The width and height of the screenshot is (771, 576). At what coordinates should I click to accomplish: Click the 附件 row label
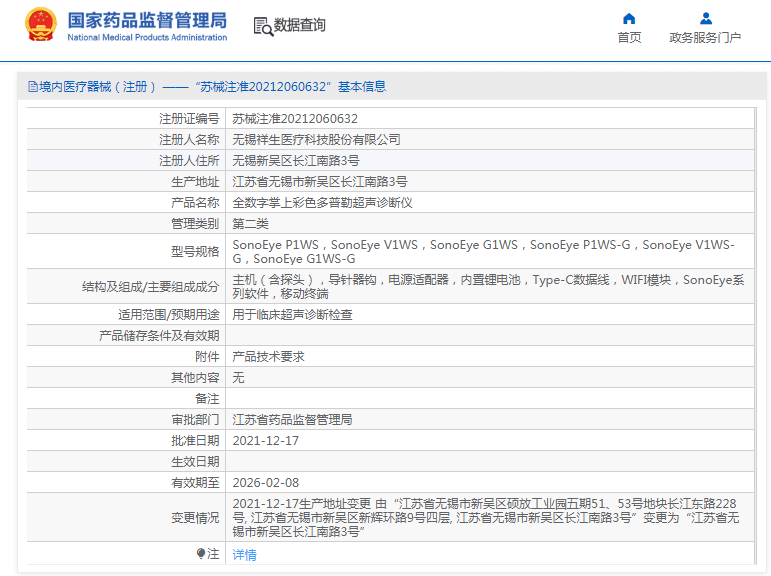coord(207,357)
